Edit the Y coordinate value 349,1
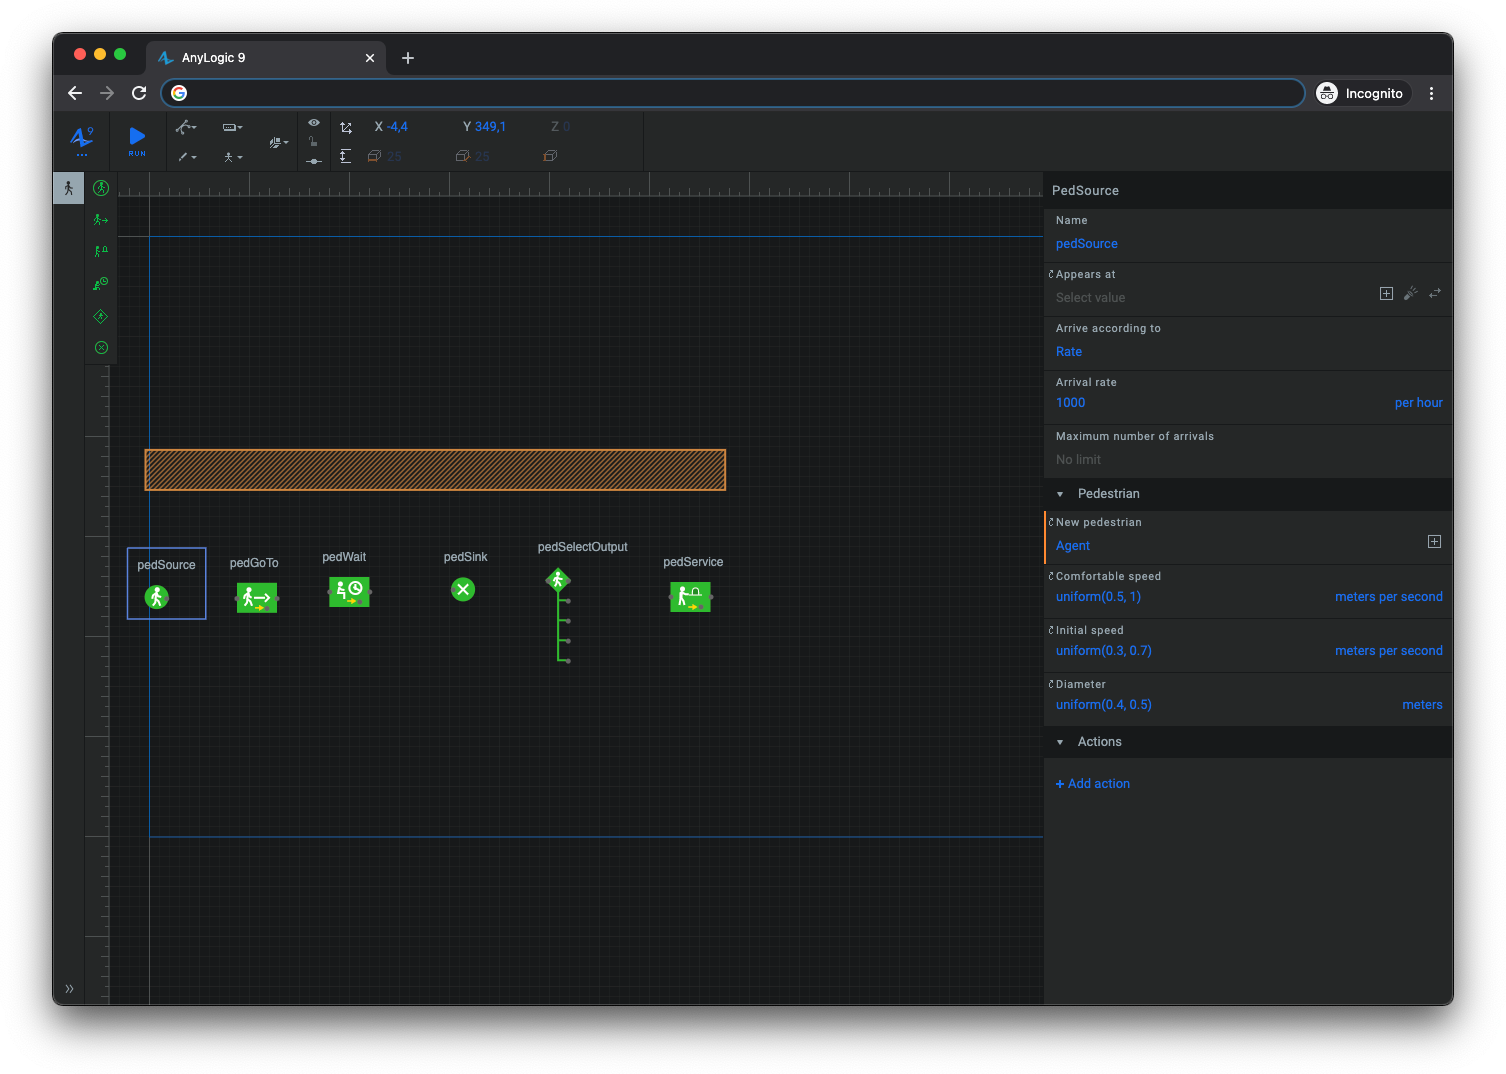 [490, 127]
